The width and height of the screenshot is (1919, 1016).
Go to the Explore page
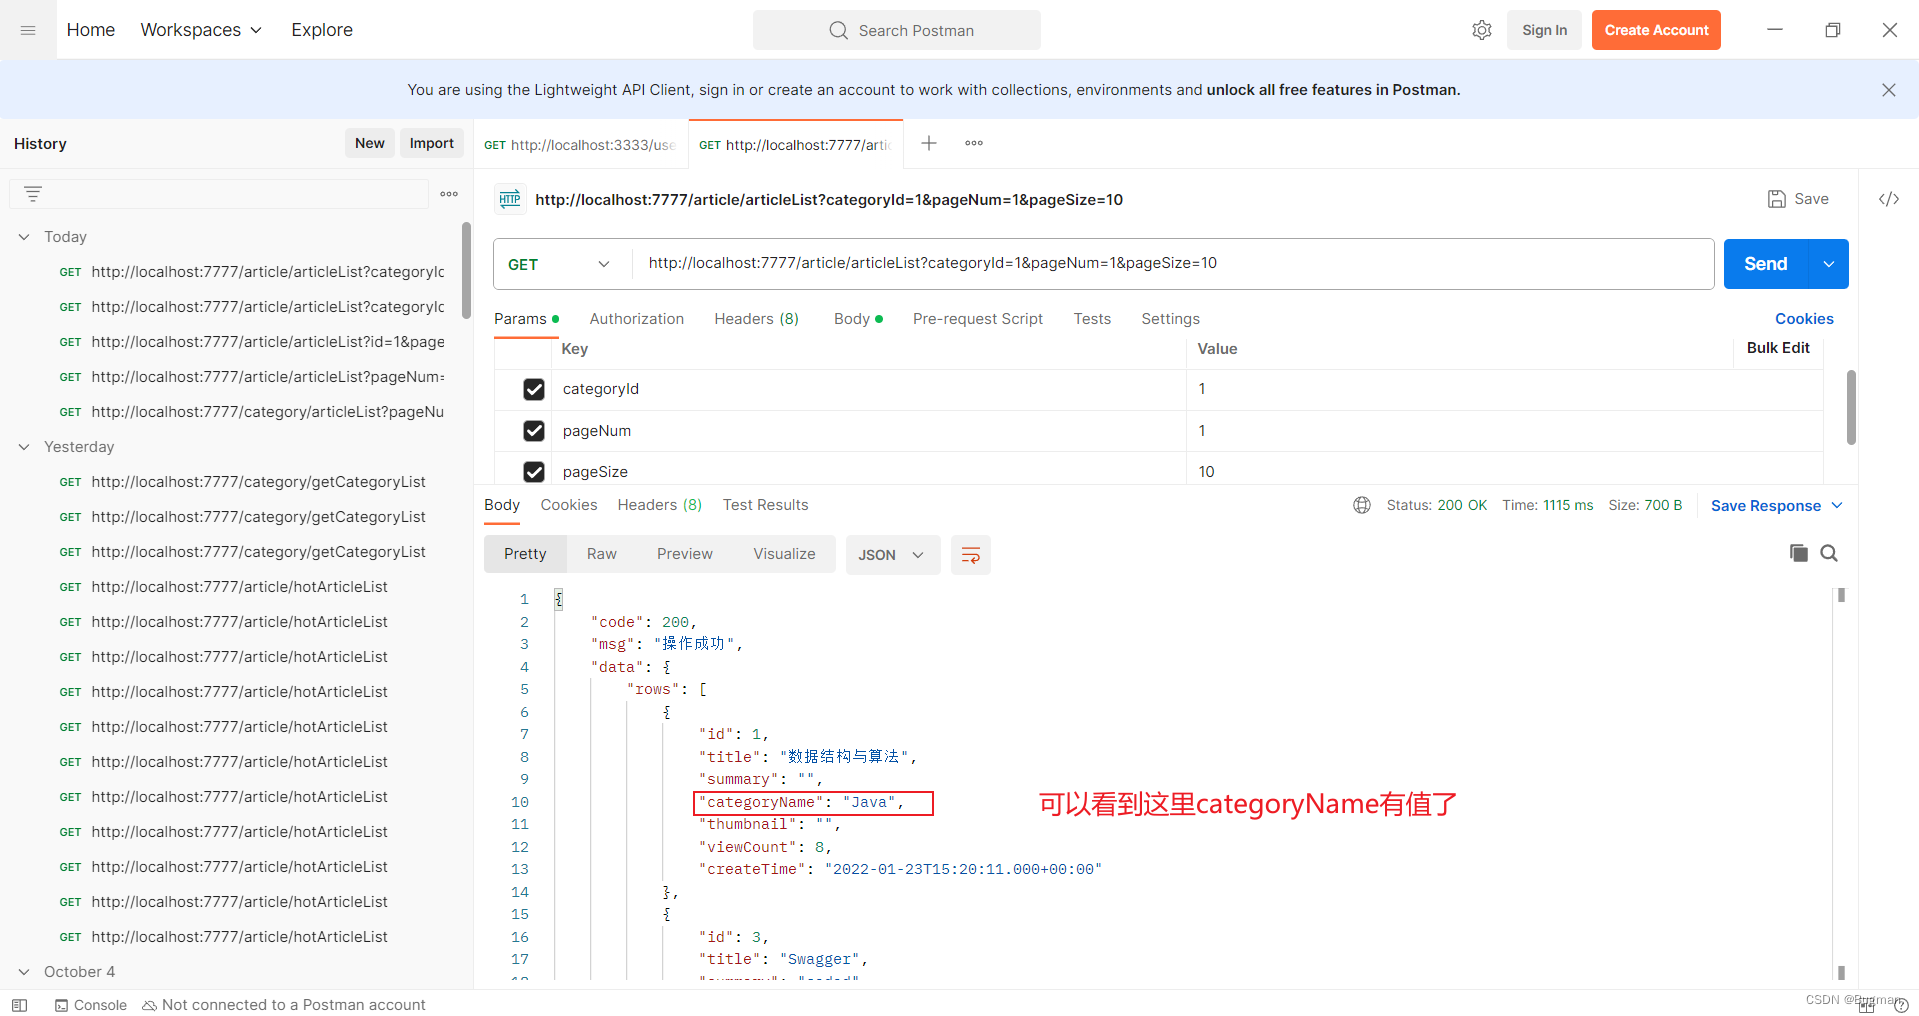pyautogui.click(x=322, y=30)
